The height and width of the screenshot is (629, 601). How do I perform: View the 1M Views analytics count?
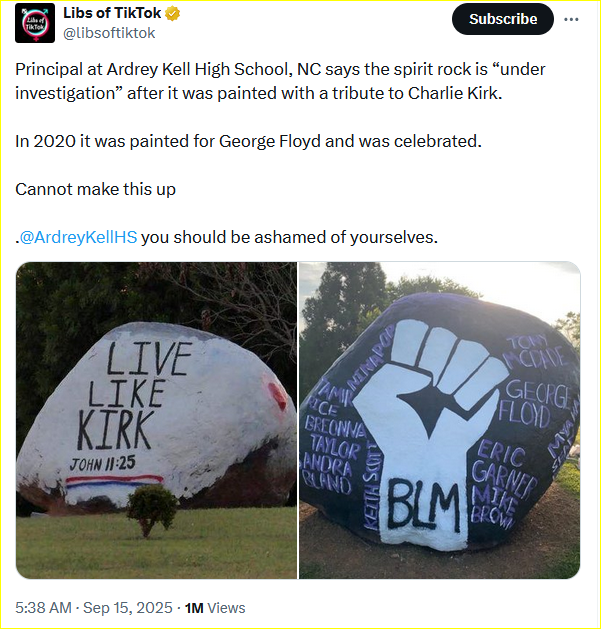(215, 608)
